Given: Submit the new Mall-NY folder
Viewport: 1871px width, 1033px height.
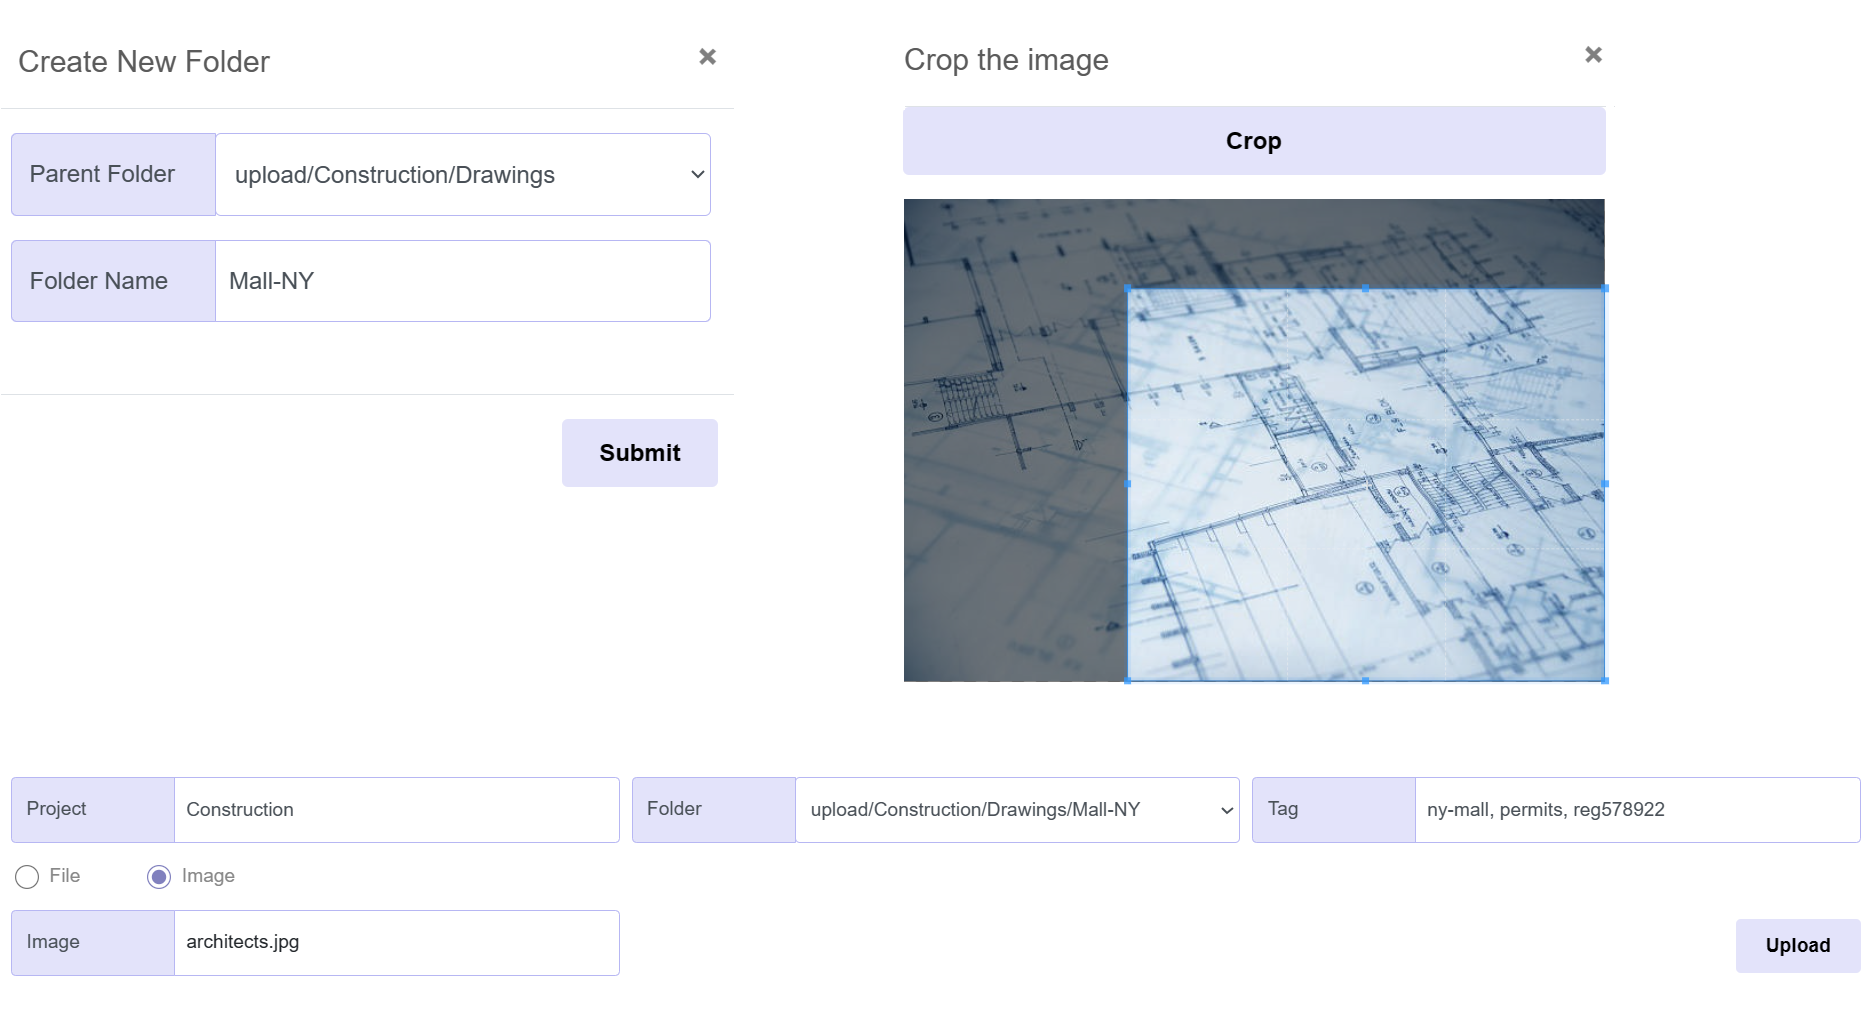Looking at the screenshot, I should pos(639,452).
